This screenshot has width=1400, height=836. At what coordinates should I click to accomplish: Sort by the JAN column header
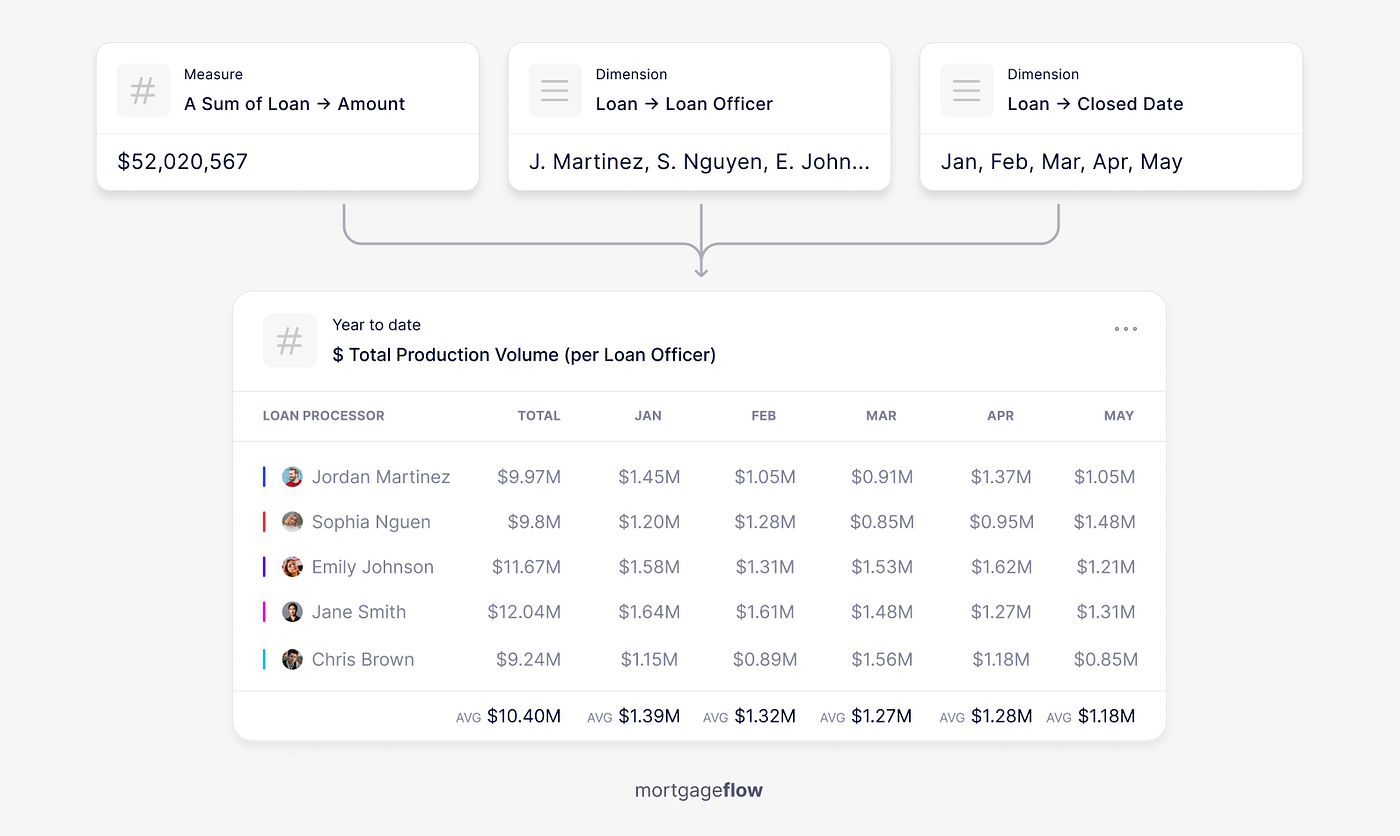coord(648,416)
